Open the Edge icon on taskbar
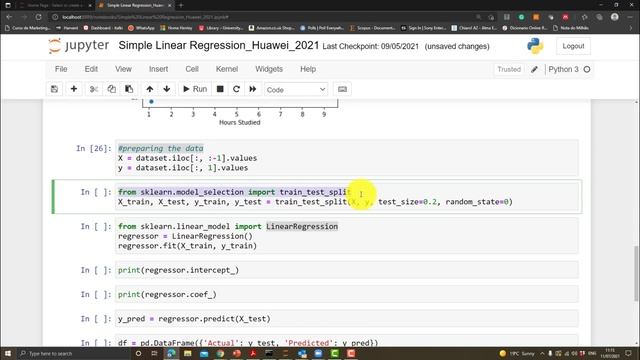 point(171,353)
